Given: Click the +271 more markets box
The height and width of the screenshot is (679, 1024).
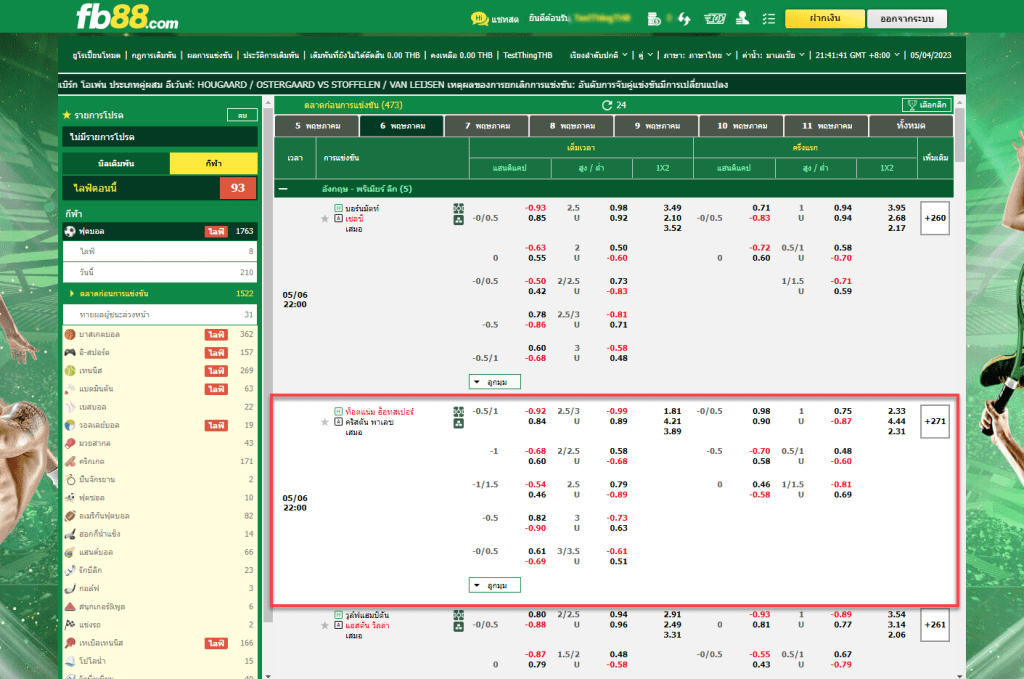Looking at the screenshot, I should pyautogui.click(x=934, y=421).
